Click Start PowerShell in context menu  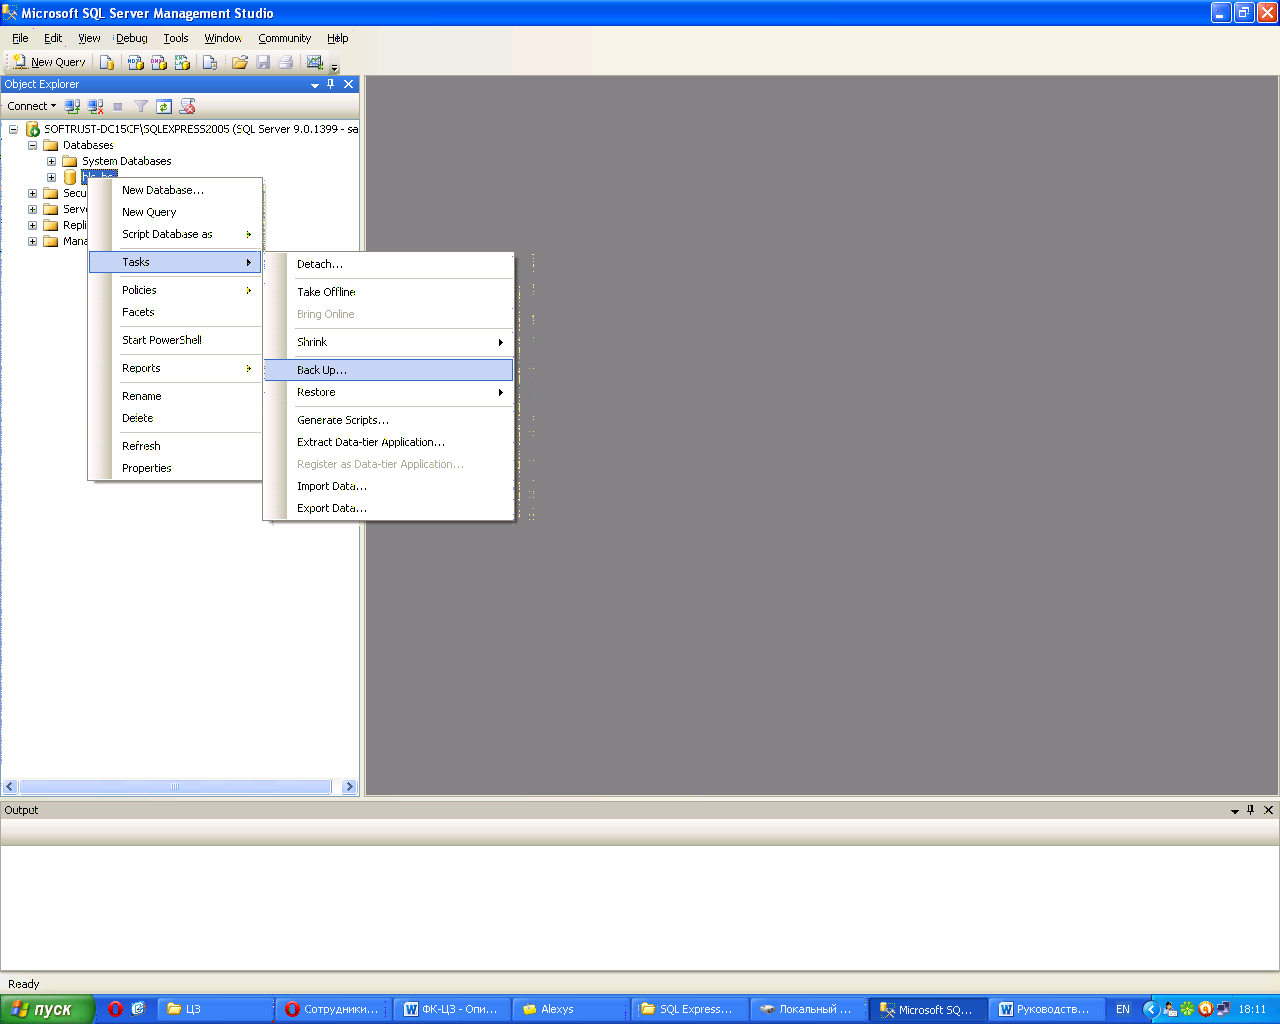(175, 340)
